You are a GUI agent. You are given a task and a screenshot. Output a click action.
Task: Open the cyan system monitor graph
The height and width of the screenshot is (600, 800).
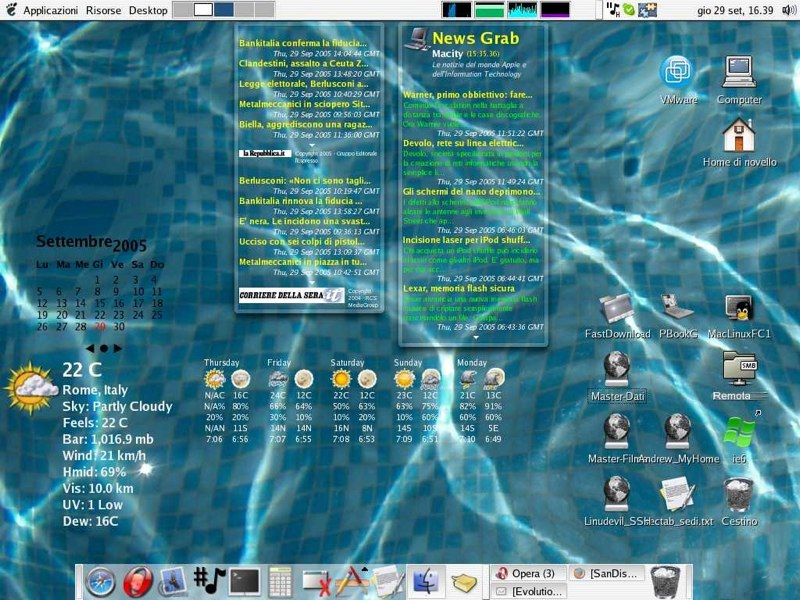pyautogui.click(x=522, y=10)
